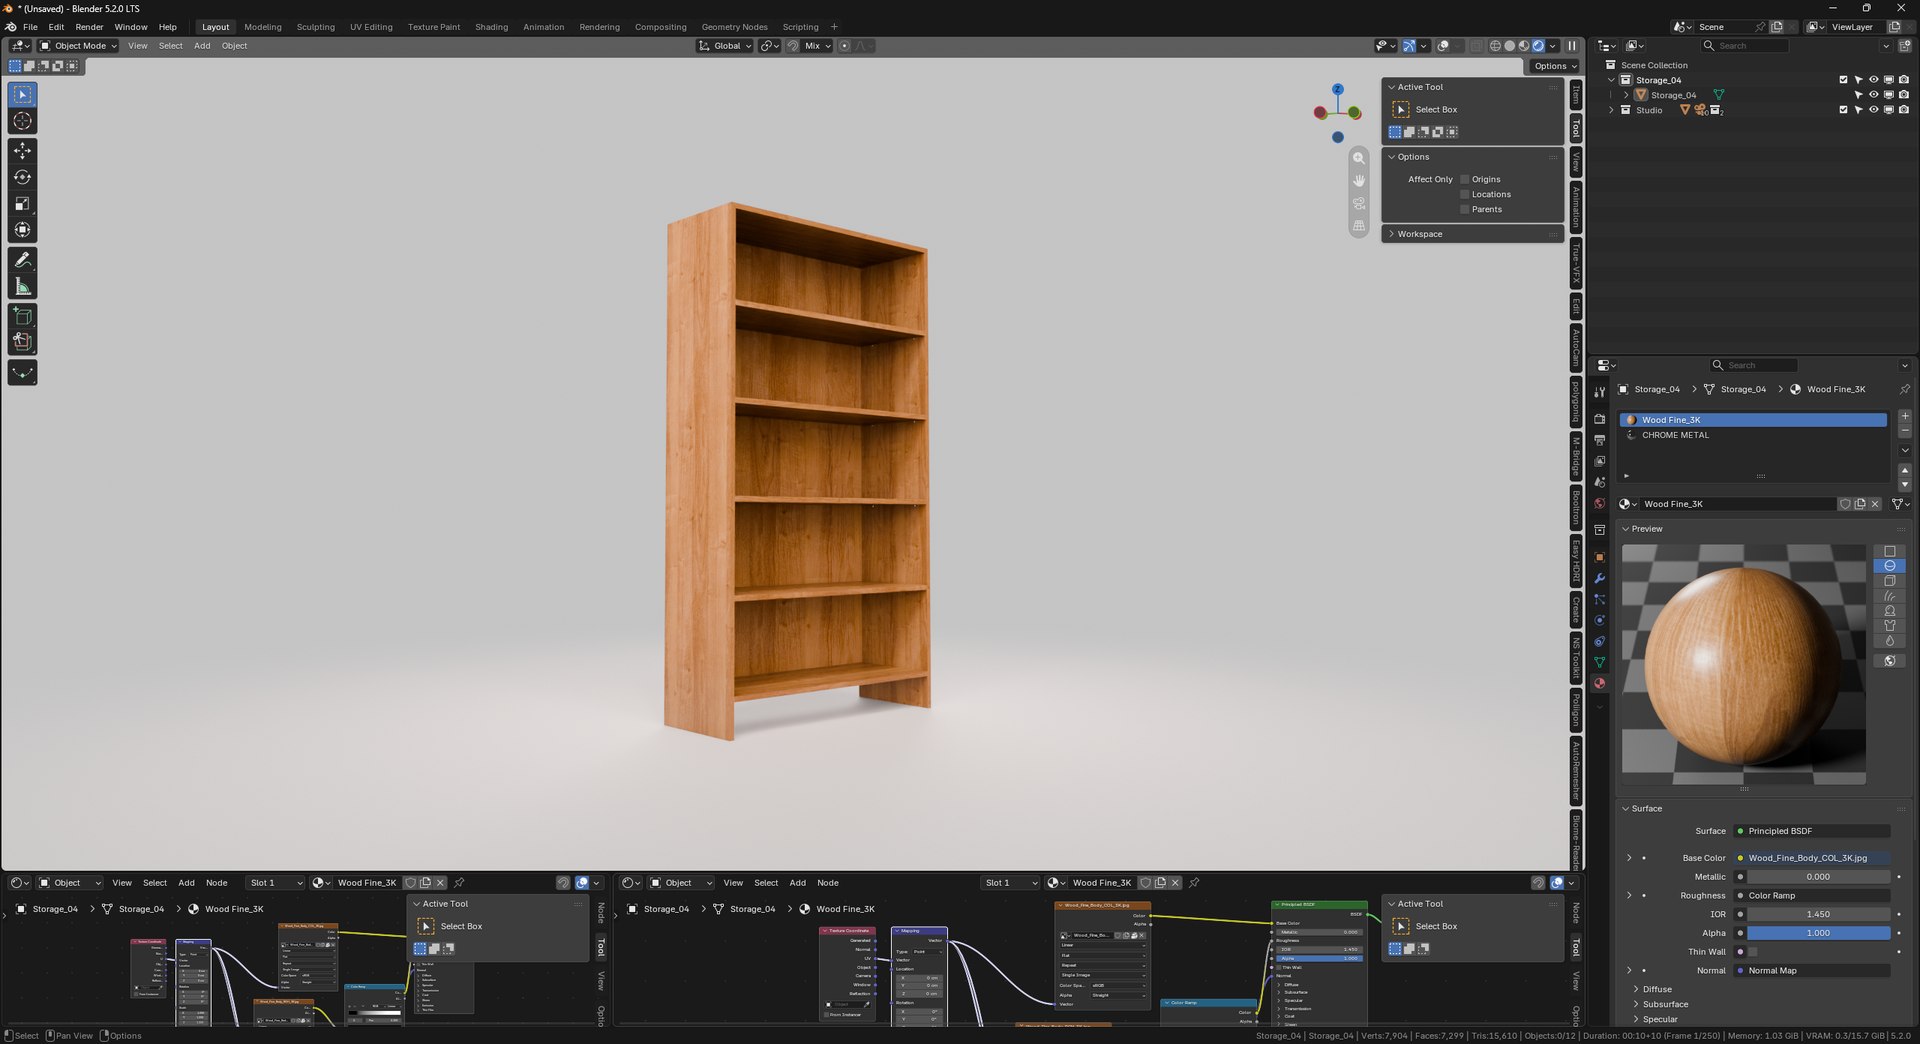This screenshot has width=1920, height=1044.
Task: Toggle Thin Wall checkbox in Surface panel
Action: pyautogui.click(x=1752, y=952)
